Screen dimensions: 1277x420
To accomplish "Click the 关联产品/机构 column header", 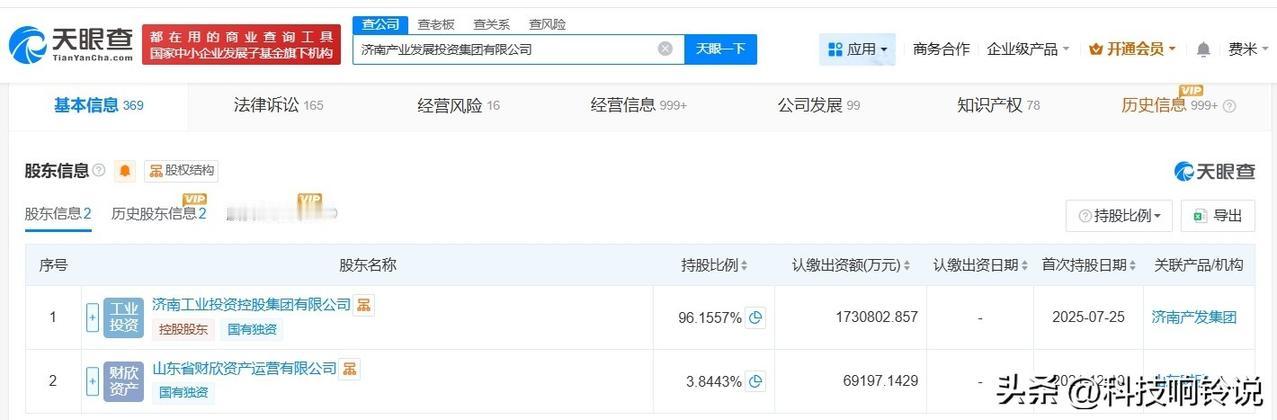I will coord(1198,265).
